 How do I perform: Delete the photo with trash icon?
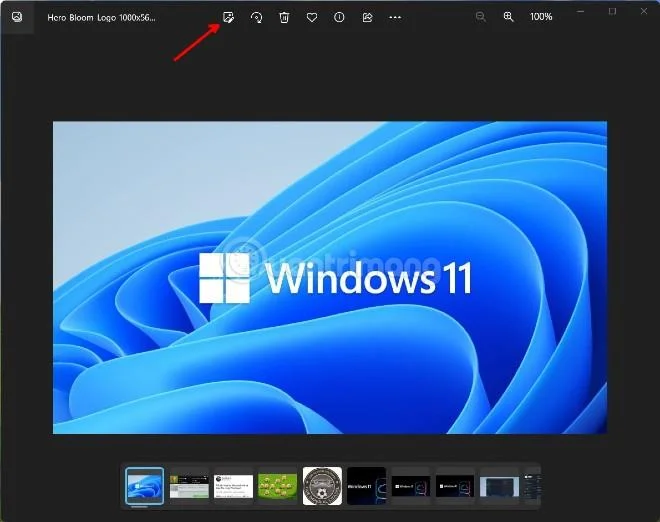284,17
